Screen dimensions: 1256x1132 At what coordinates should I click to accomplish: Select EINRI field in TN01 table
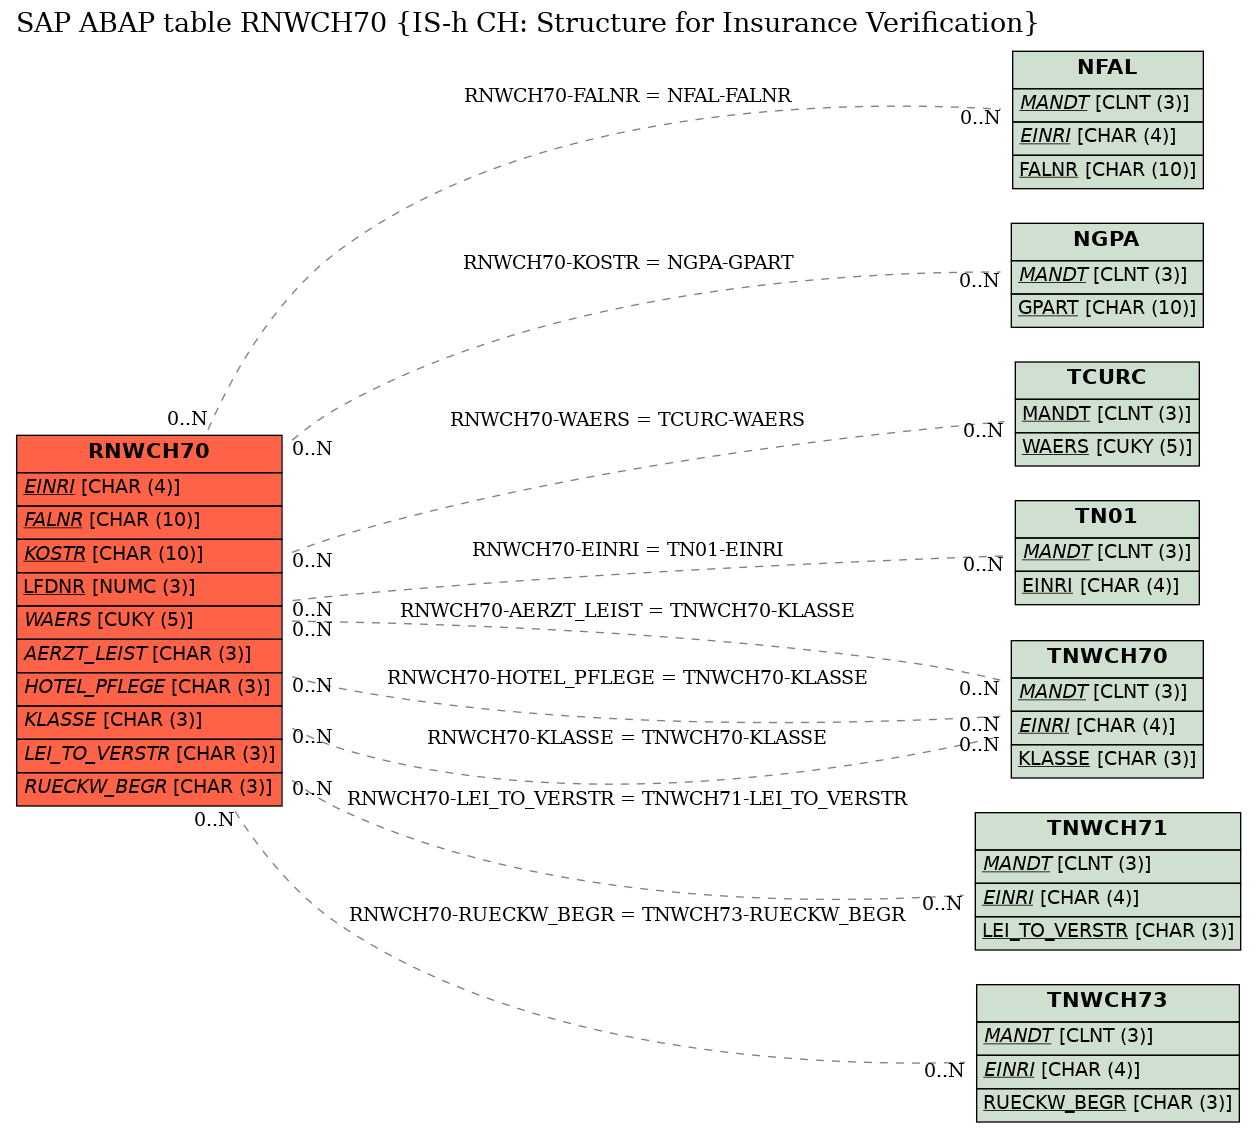coord(1106,586)
